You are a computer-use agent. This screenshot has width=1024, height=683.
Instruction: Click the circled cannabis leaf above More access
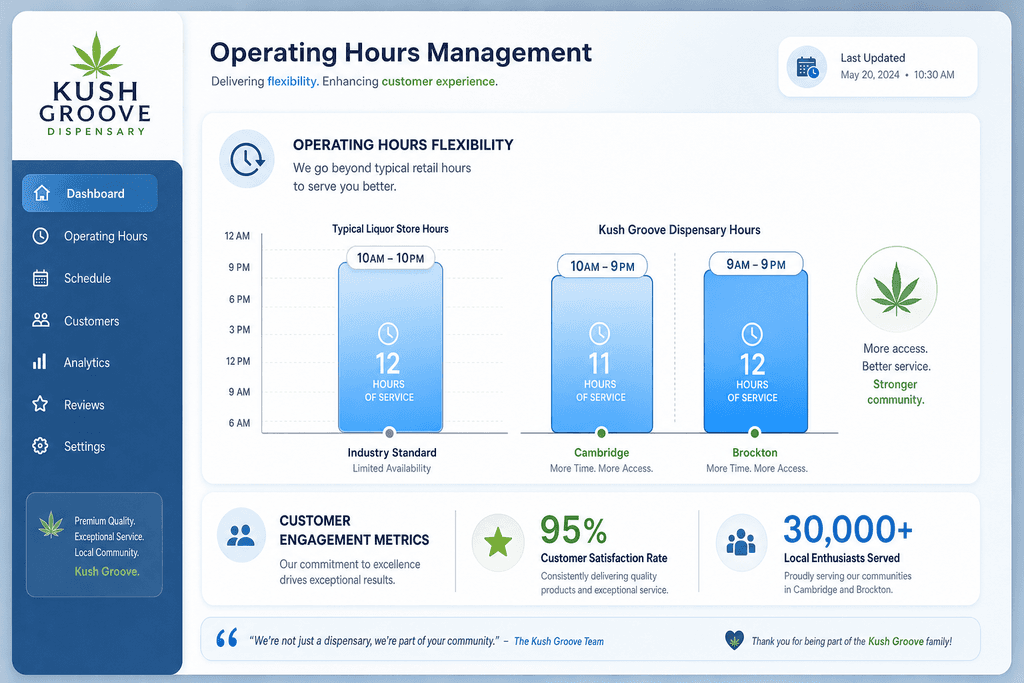click(896, 289)
